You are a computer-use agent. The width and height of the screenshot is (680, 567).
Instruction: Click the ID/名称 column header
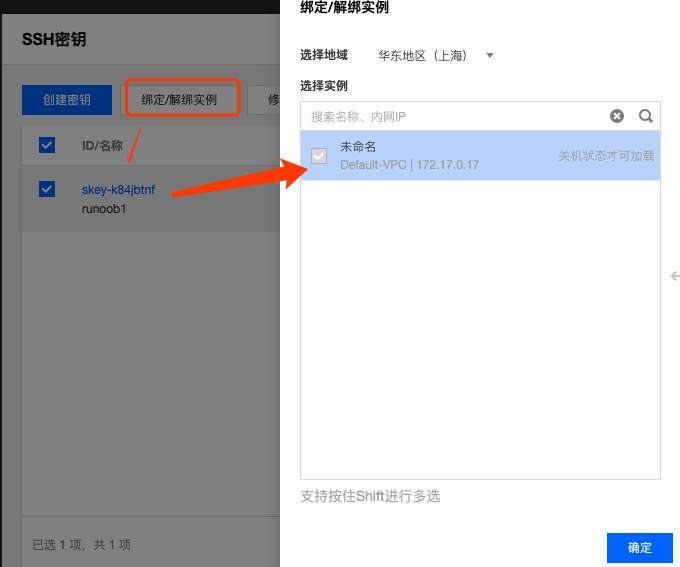coord(102,145)
